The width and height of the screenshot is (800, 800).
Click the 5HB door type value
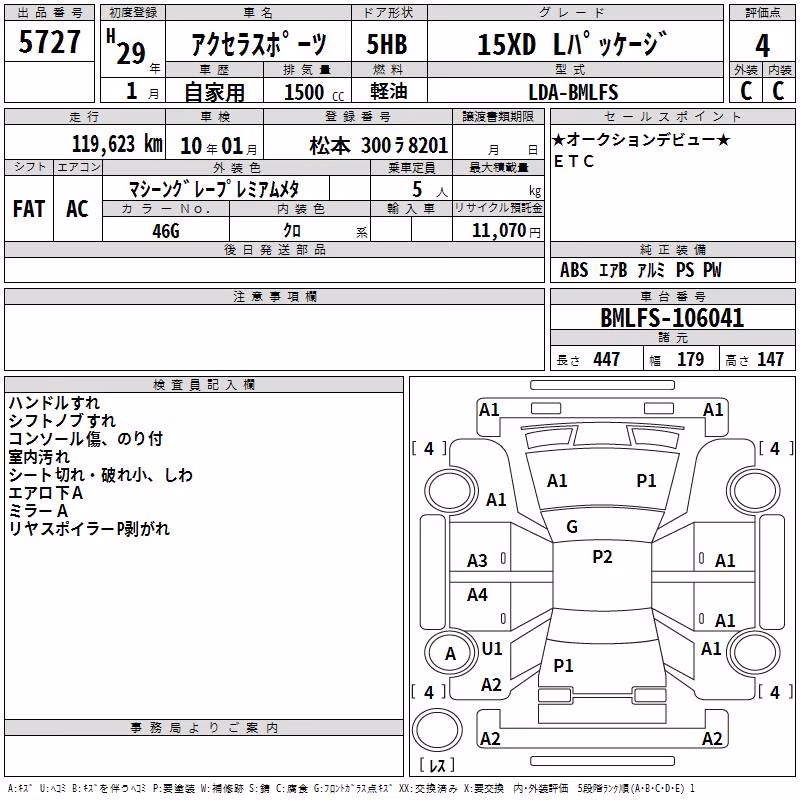[x=387, y=44]
